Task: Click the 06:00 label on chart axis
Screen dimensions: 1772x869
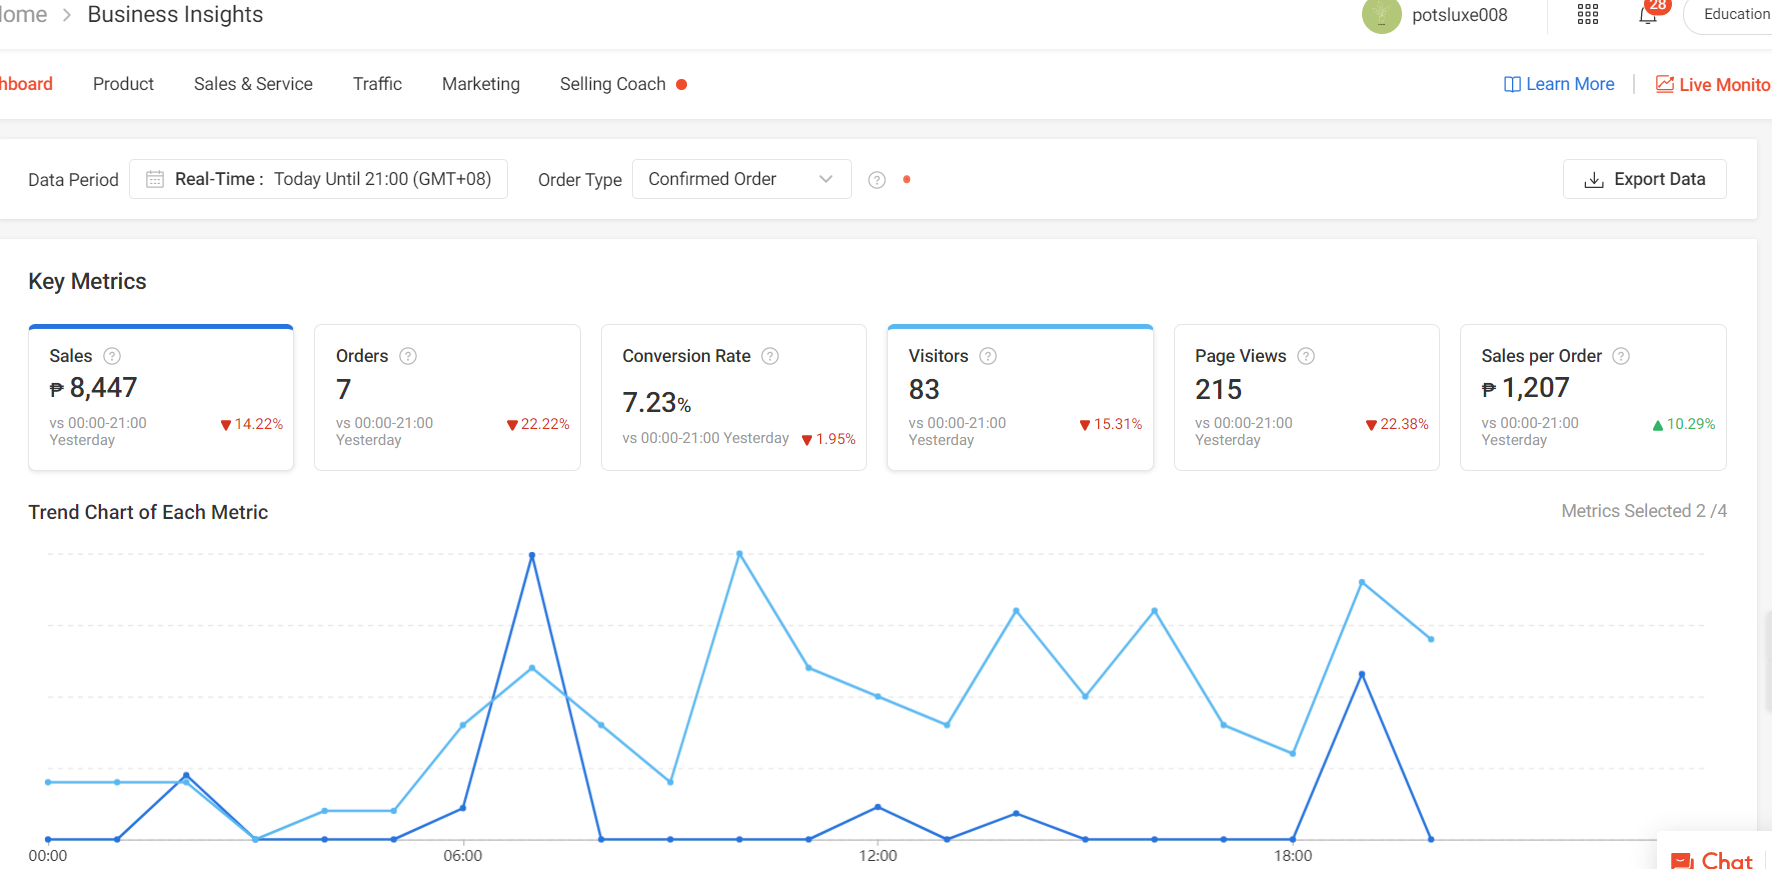Action: (x=463, y=856)
